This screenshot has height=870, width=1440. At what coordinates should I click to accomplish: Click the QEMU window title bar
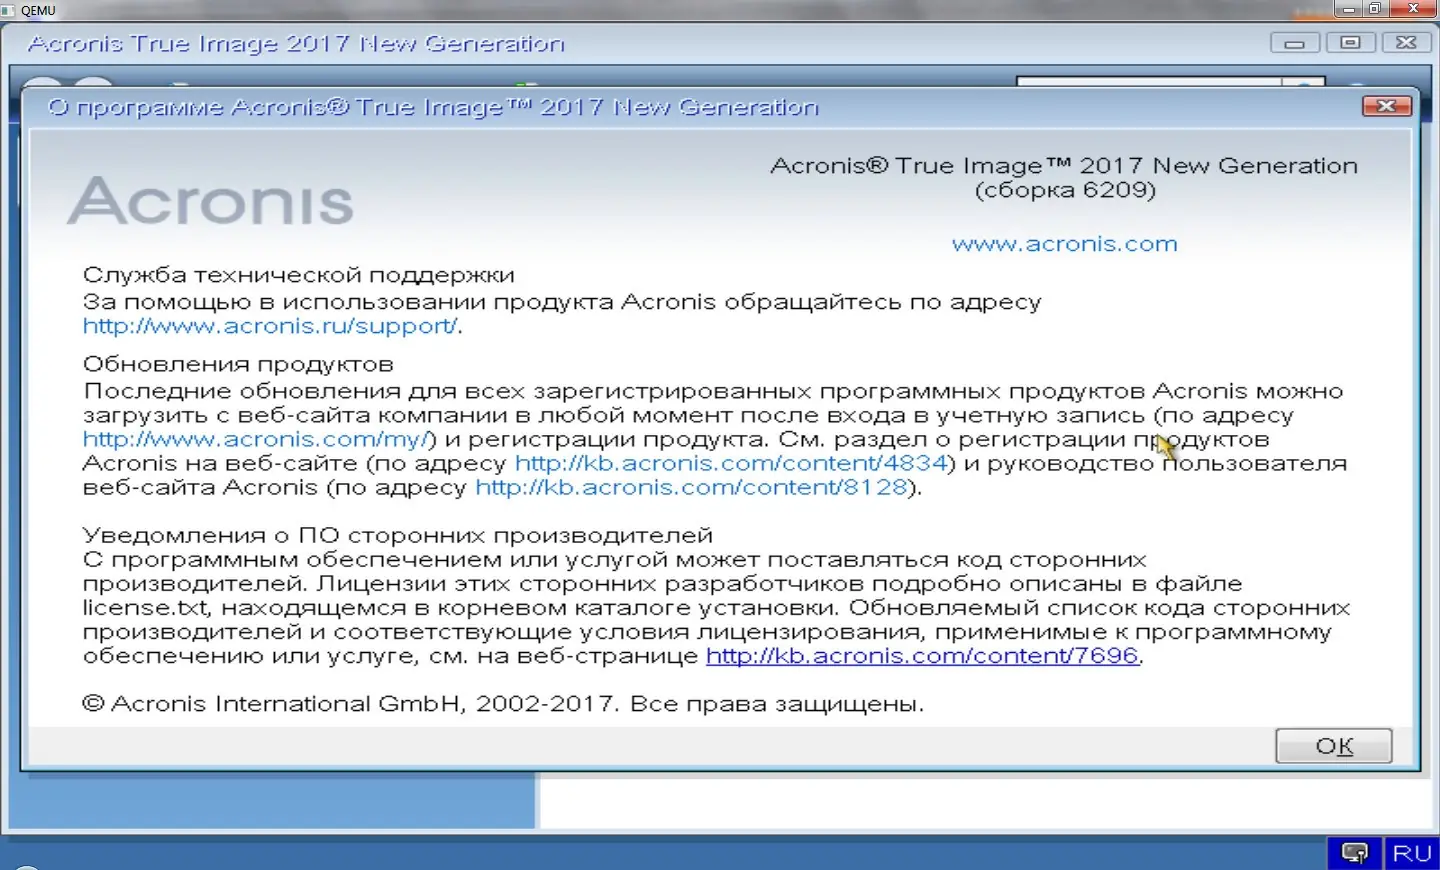(600, 10)
